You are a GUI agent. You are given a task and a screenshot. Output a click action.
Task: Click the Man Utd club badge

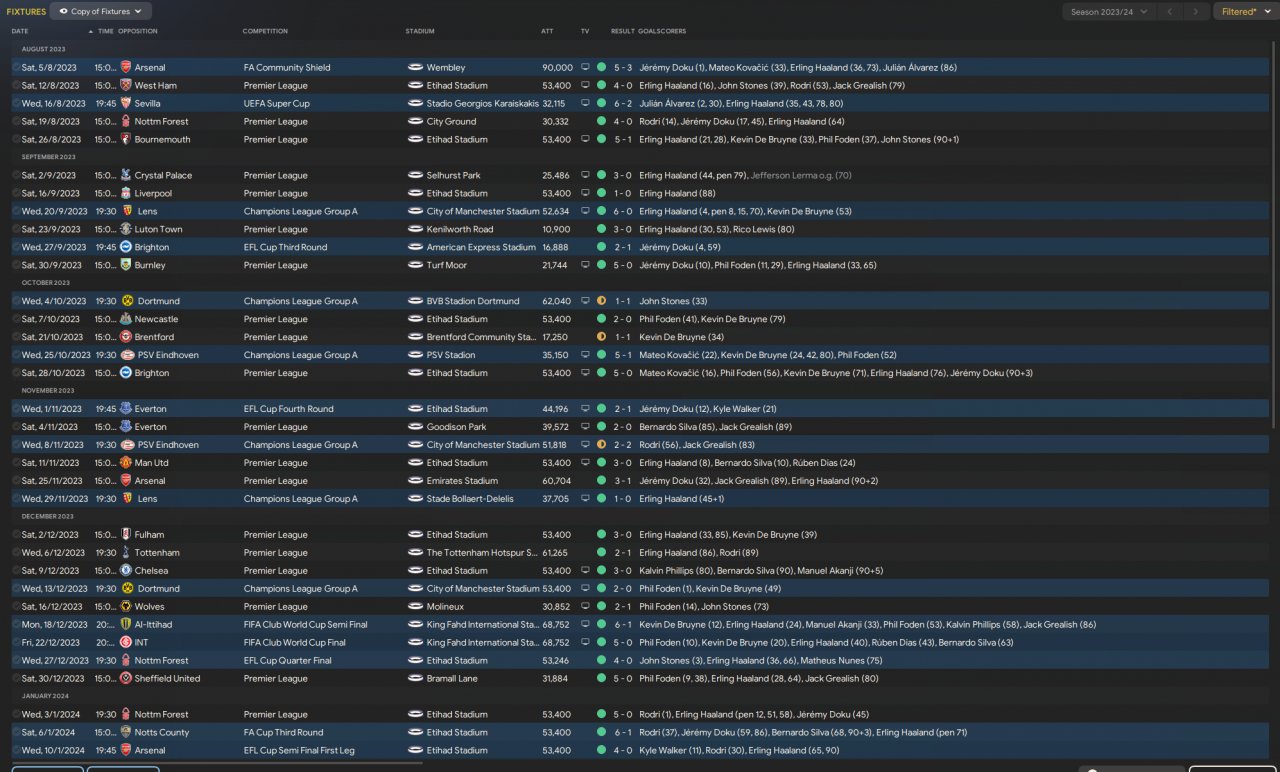pyautogui.click(x=126, y=463)
